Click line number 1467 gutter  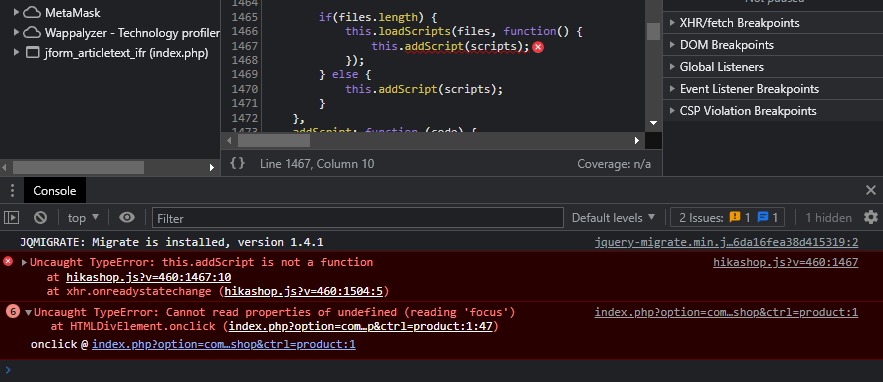pyautogui.click(x=244, y=46)
